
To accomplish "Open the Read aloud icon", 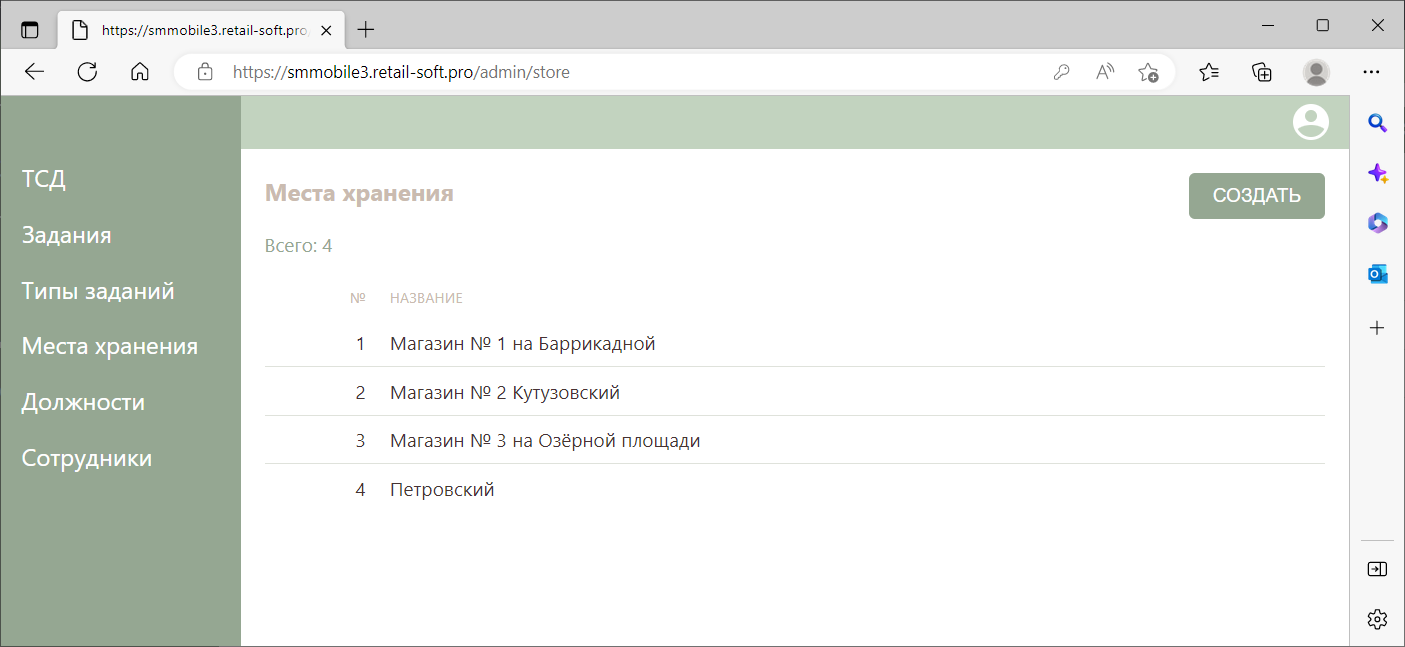I will [x=1105, y=72].
